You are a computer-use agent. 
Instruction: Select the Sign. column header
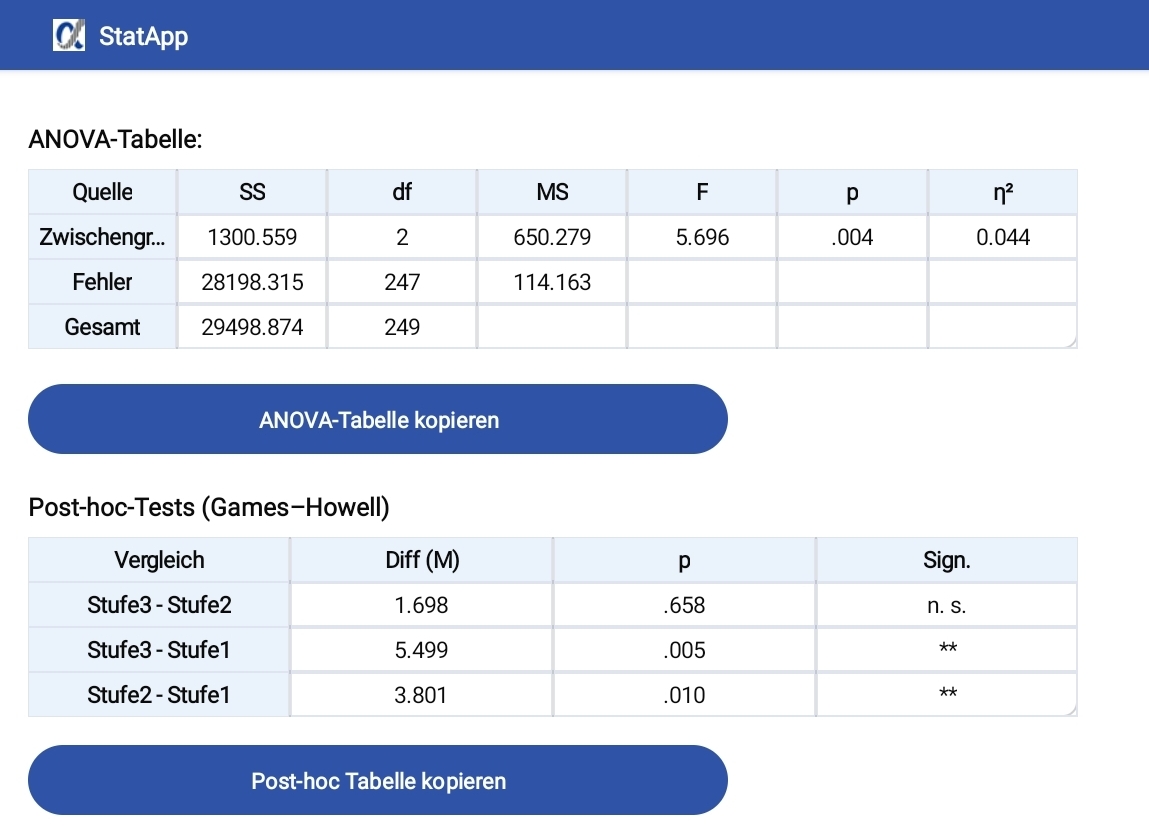947,560
